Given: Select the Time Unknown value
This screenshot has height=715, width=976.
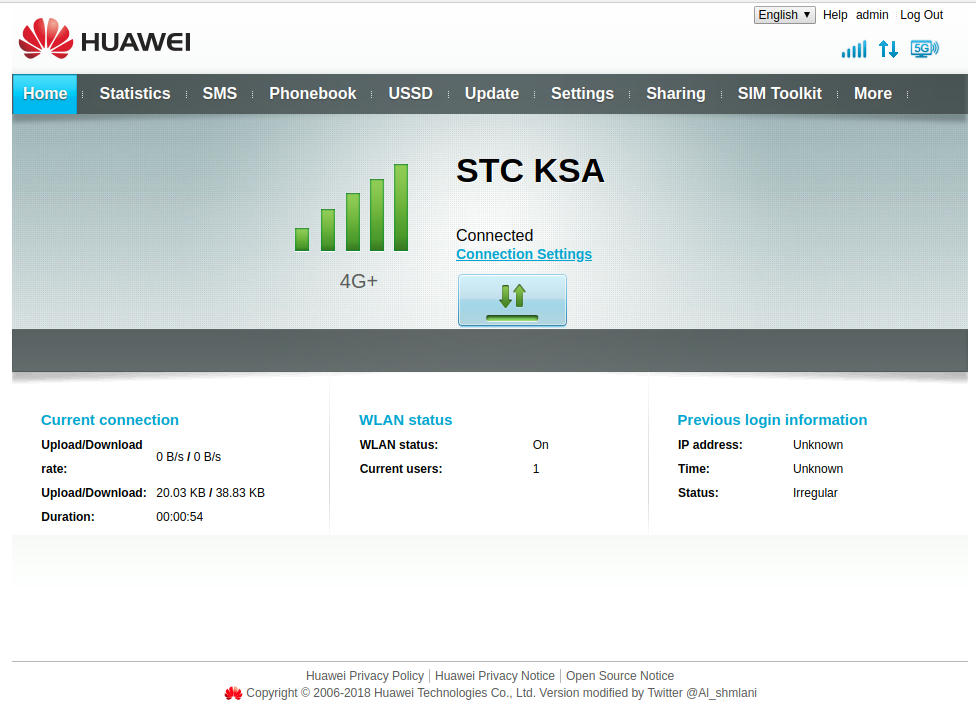Looking at the screenshot, I should coord(818,469).
